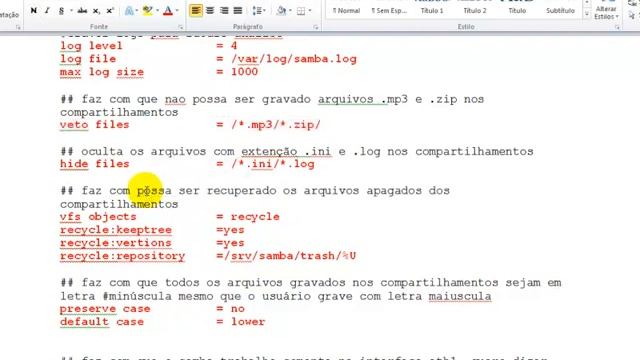
Task: Click 'log level' text line
Action: coord(91,46)
